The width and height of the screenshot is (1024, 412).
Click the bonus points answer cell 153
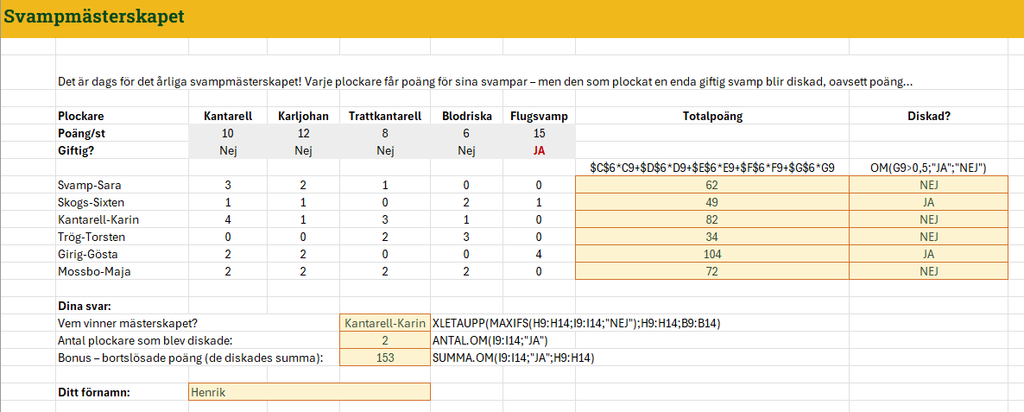point(385,358)
